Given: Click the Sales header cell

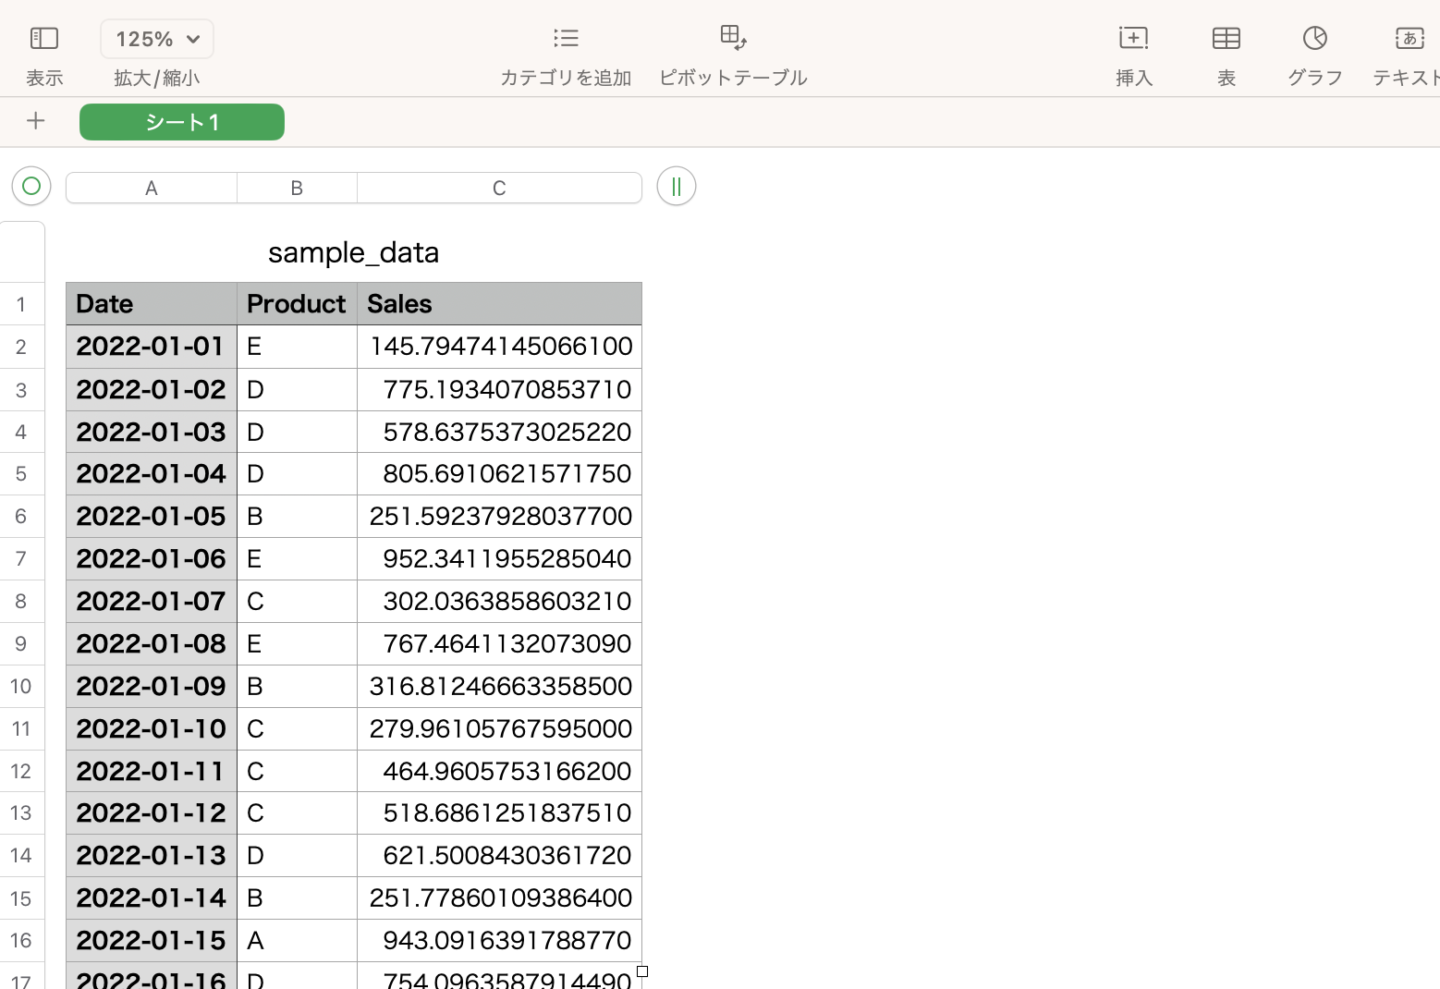Looking at the screenshot, I should (x=499, y=304).
